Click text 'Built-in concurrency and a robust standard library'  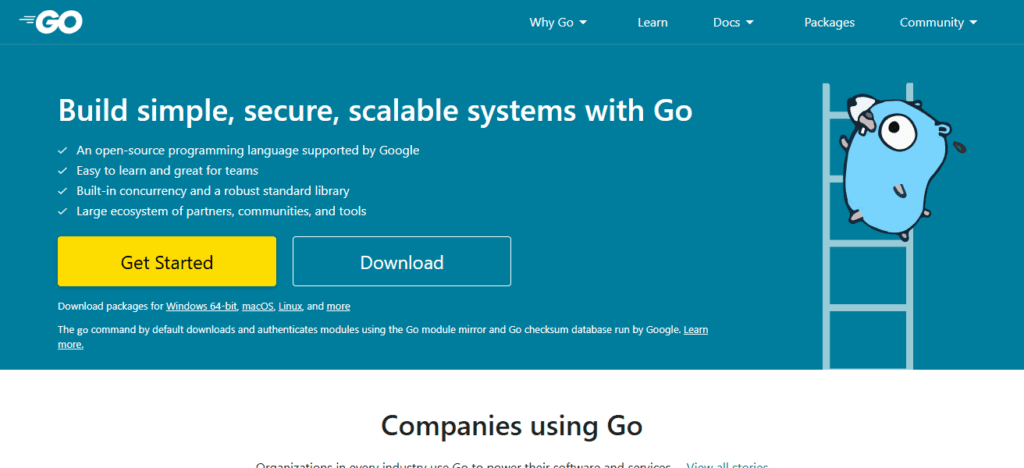(213, 191)
